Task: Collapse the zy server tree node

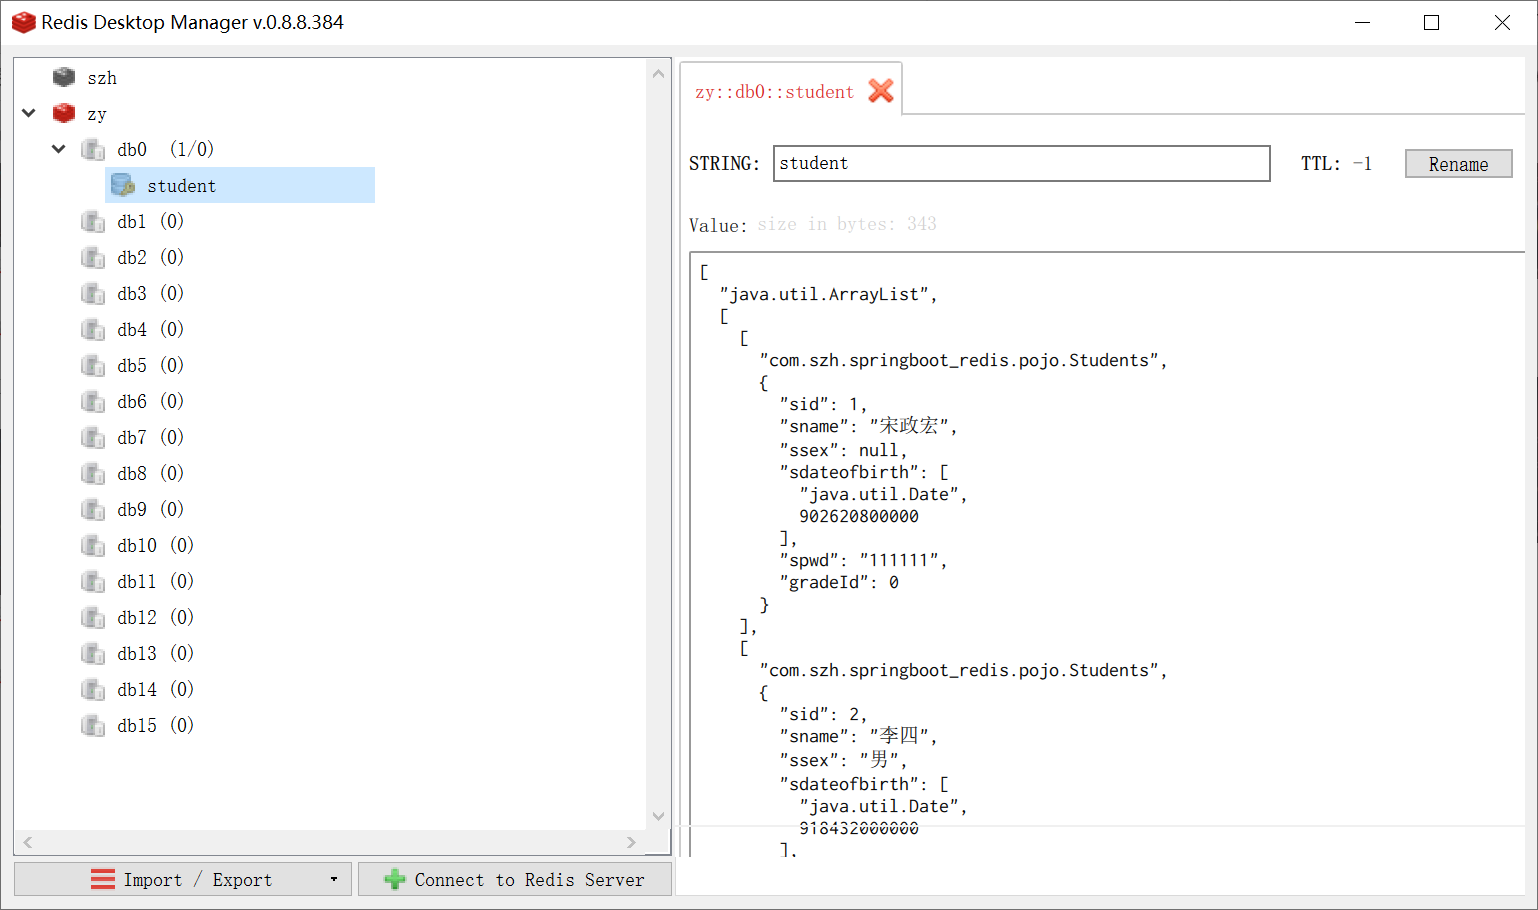Action: 29,113
